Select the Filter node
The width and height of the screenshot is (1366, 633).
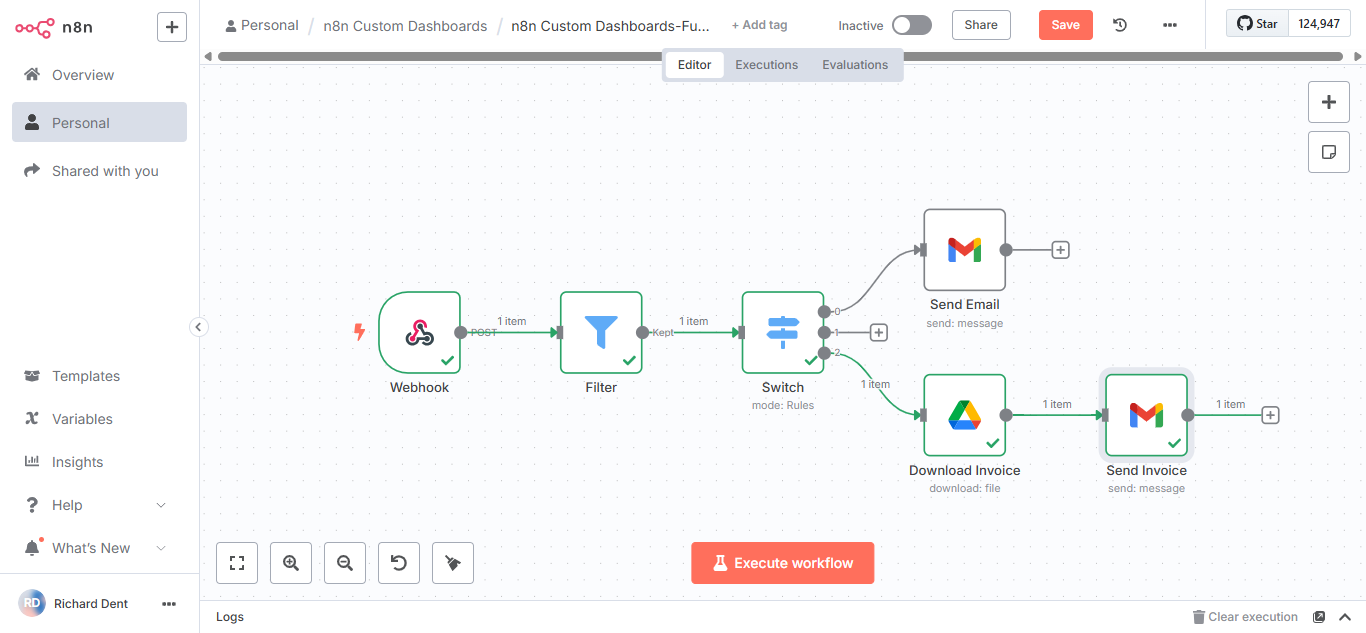[601, 332]
